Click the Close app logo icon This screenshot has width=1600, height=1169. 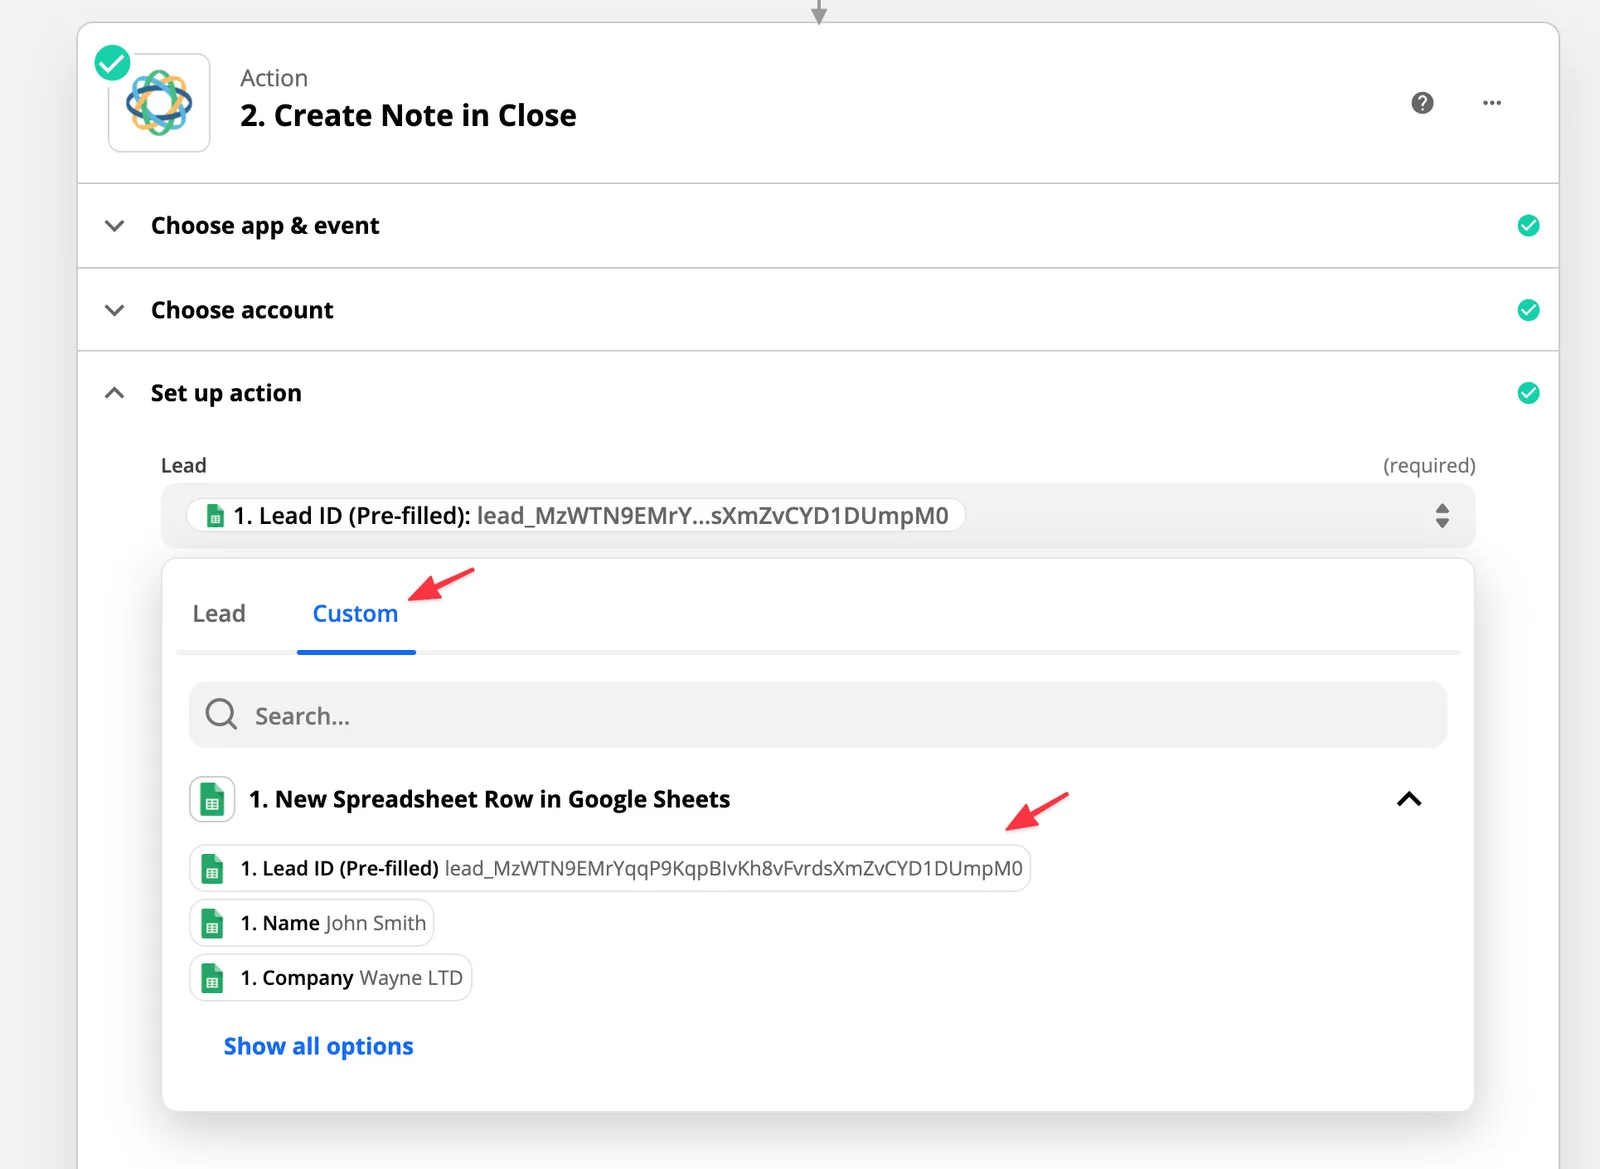[x=159, y=102]
